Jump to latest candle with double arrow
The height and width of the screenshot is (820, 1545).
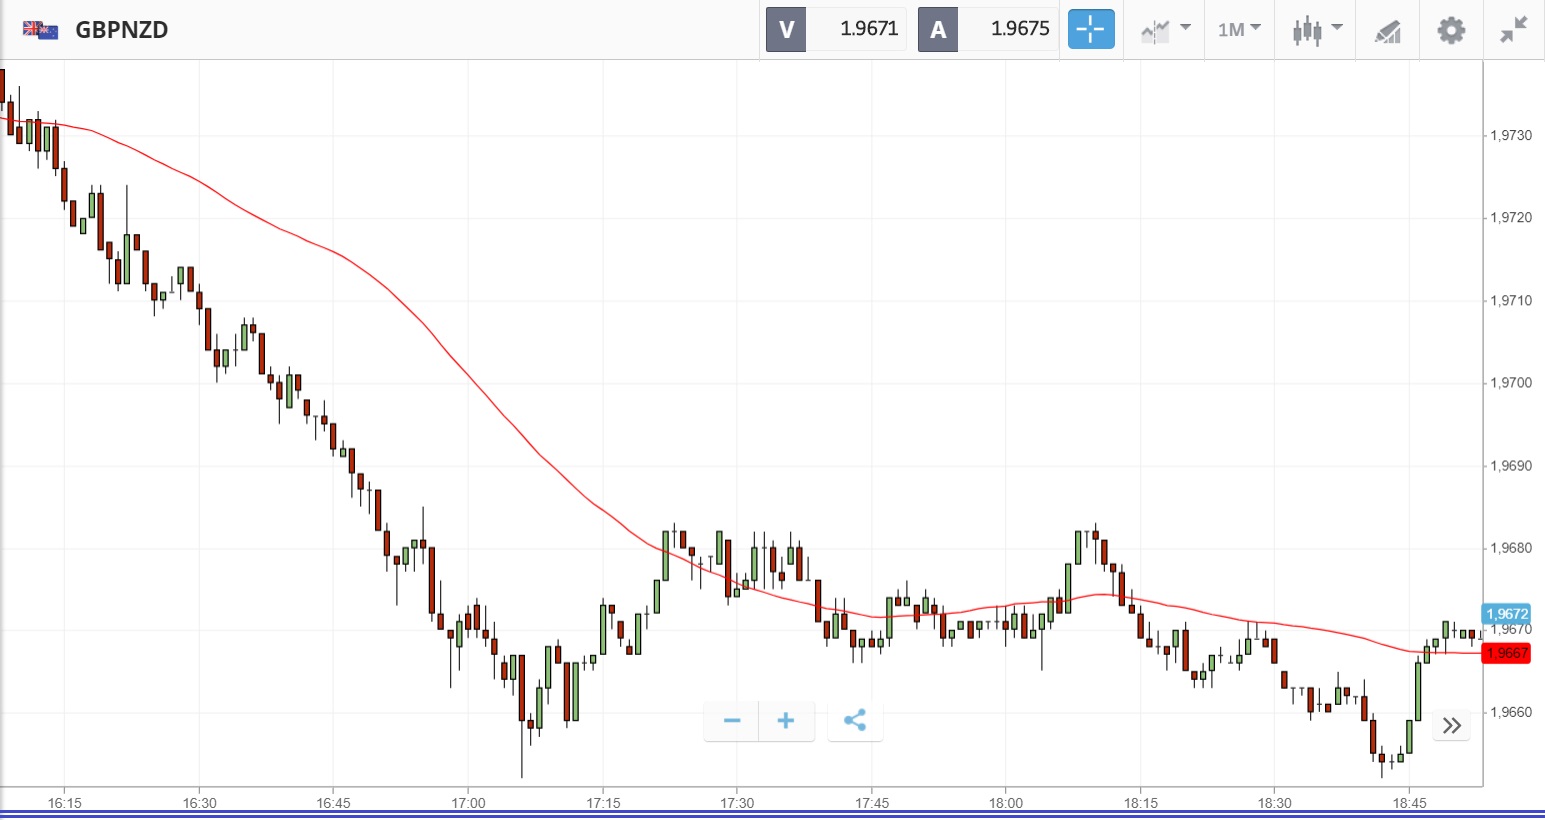pyautogui.click(x=1452, y=725)
